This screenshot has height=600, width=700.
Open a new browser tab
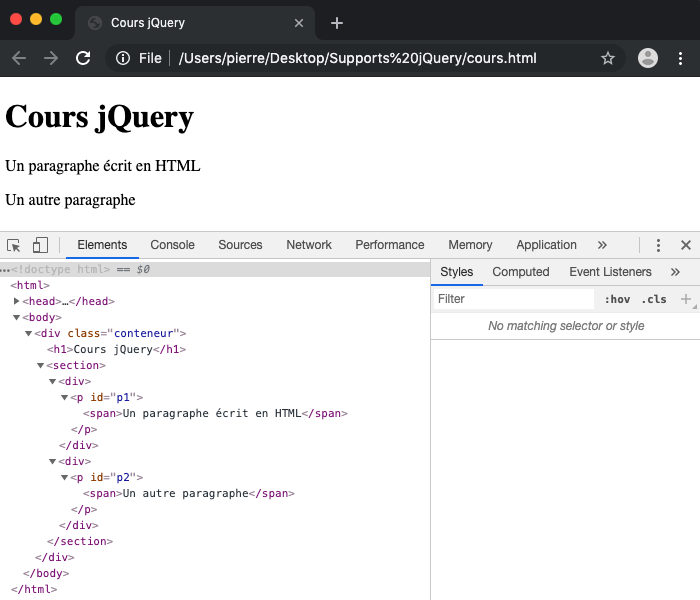pyautogui.click(x=337, y=23)
